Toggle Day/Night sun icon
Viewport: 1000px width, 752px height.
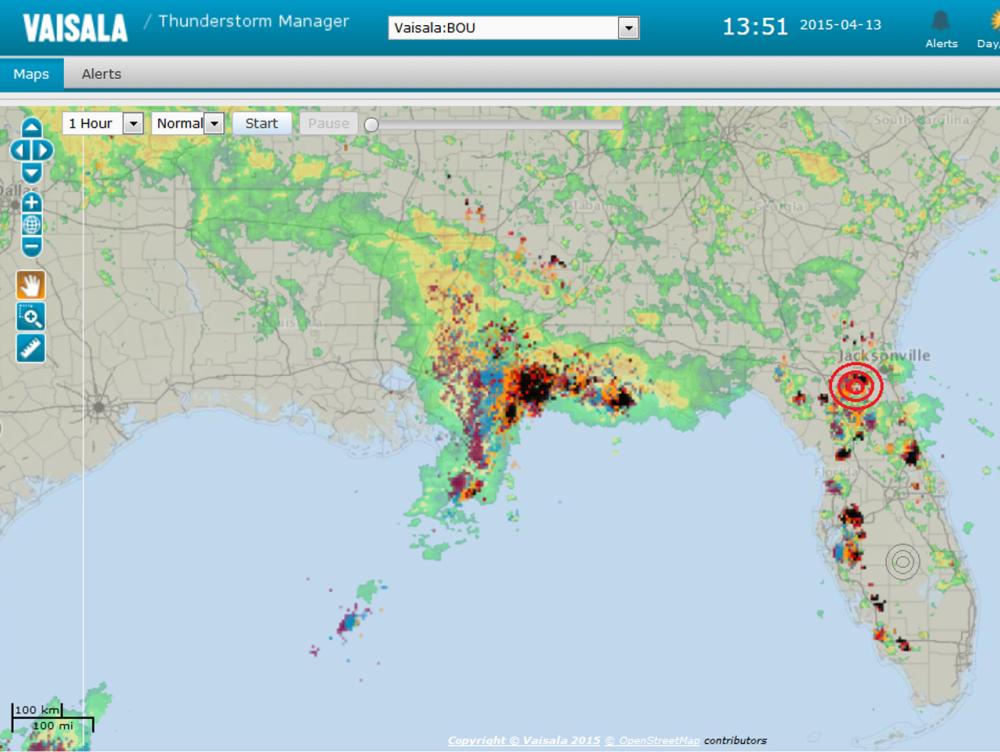989,28
